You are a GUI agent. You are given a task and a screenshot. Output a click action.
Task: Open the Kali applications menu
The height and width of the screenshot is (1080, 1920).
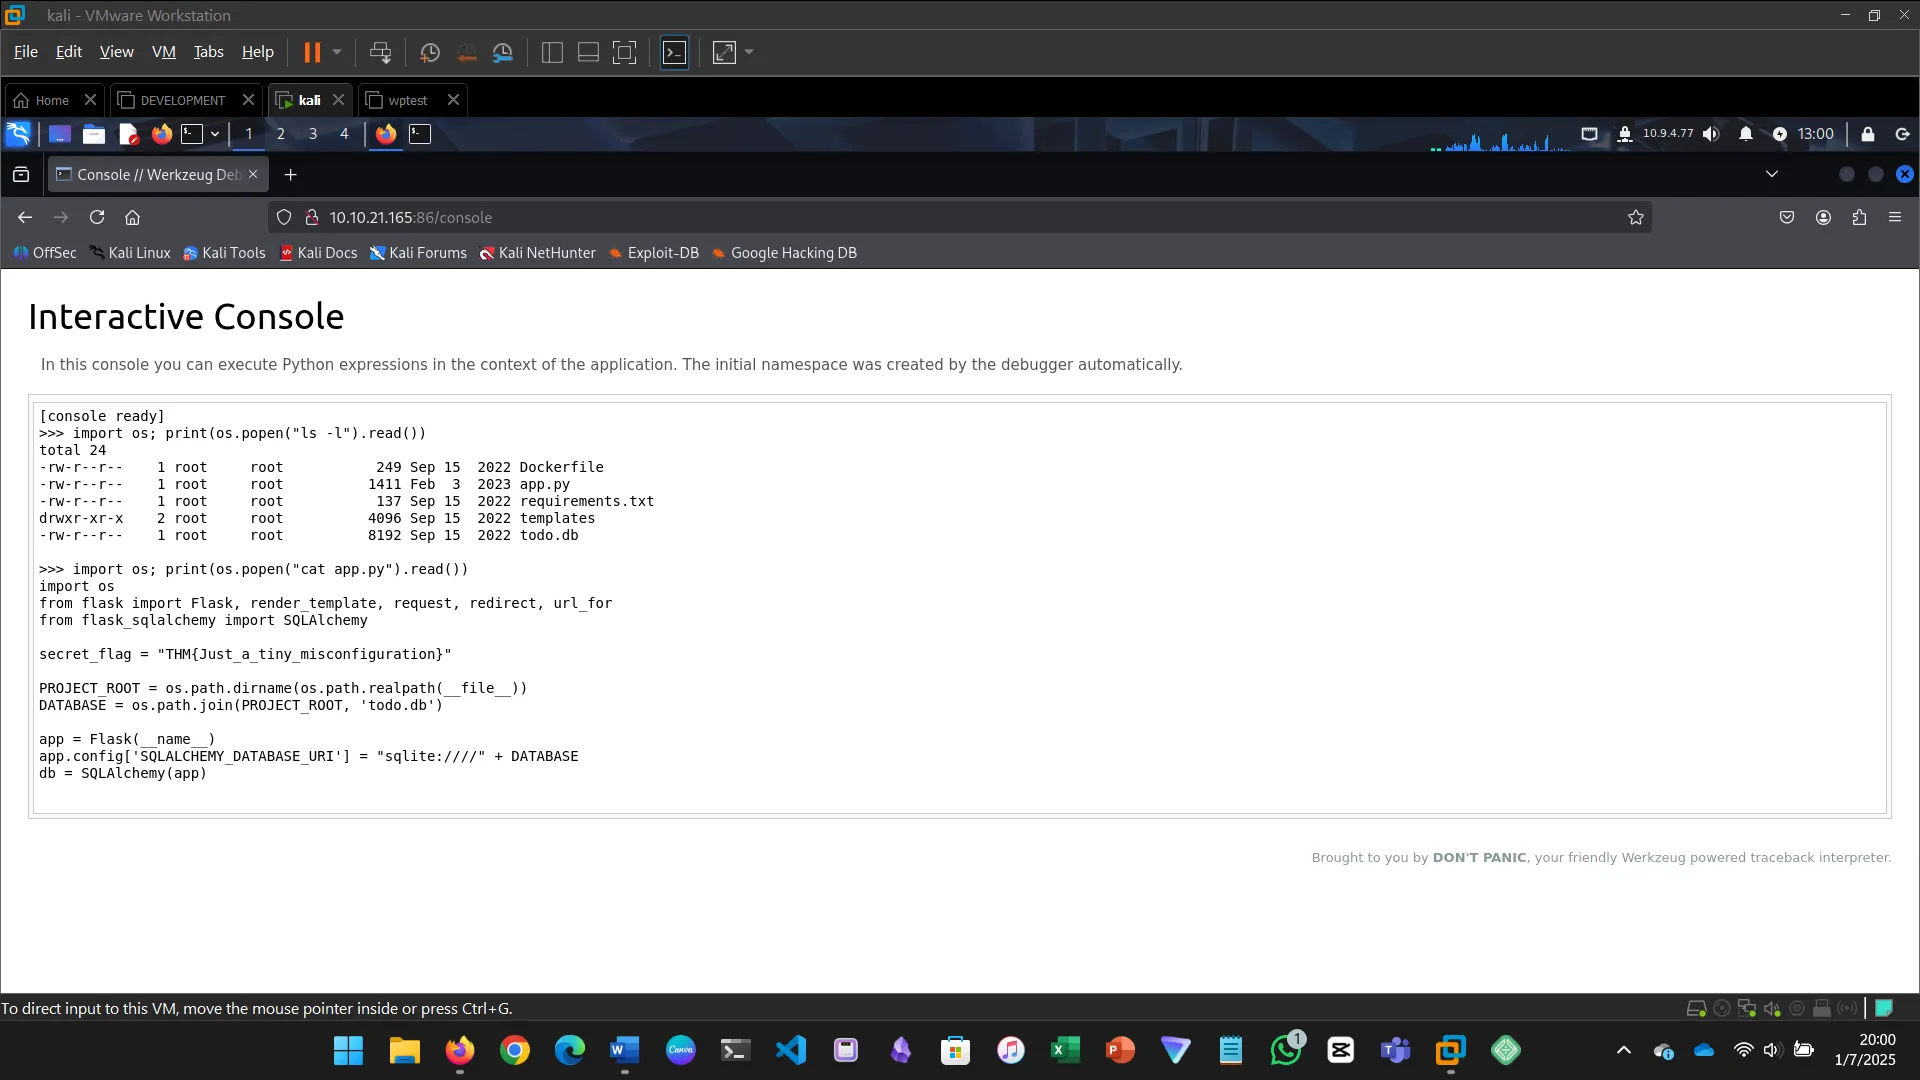[18, 133]
